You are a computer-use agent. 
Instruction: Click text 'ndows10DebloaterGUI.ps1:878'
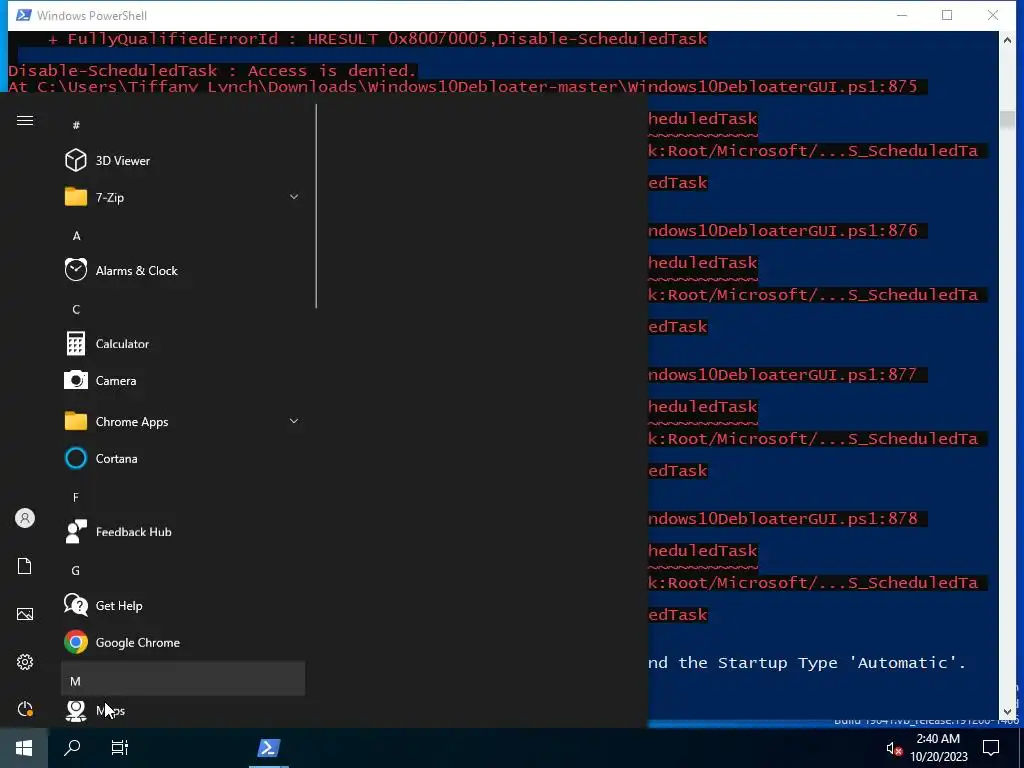click(x=782, y=519)
